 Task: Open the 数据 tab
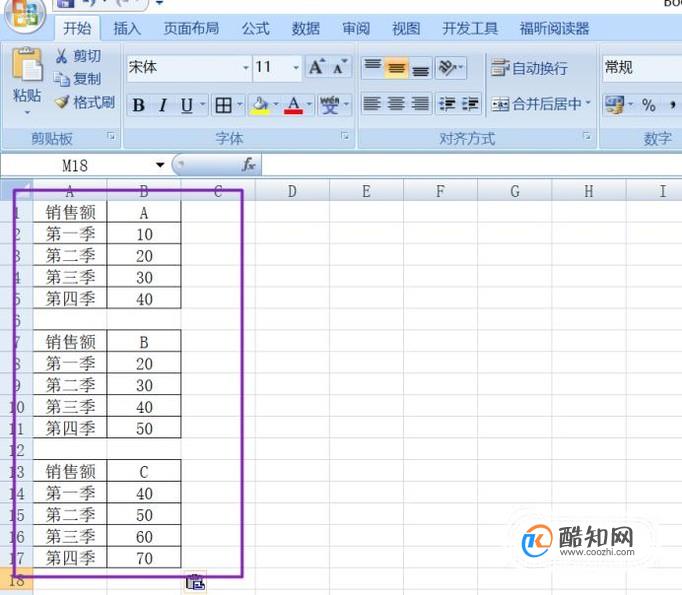click(306, 29)
